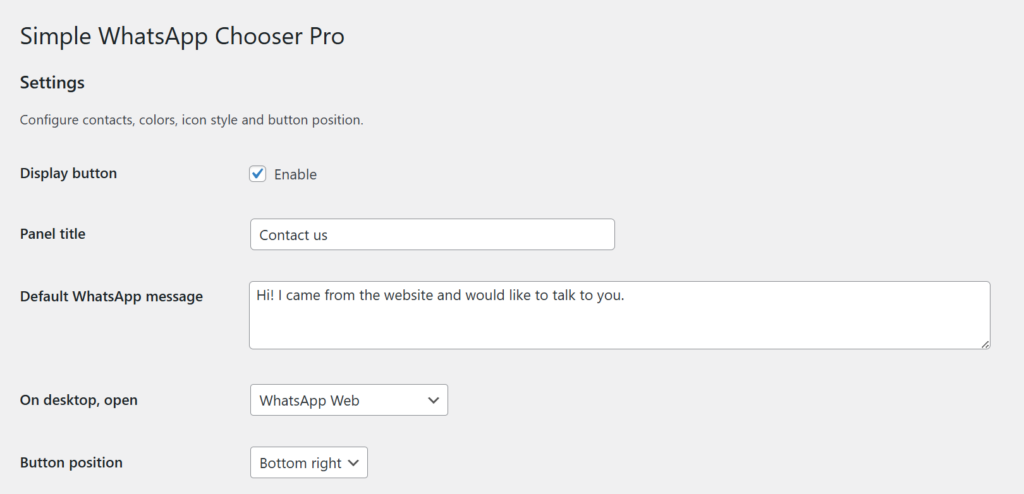Click the "Display button" setting label
This screenshot has height=494, width=1024.
[x=68, y=173]
